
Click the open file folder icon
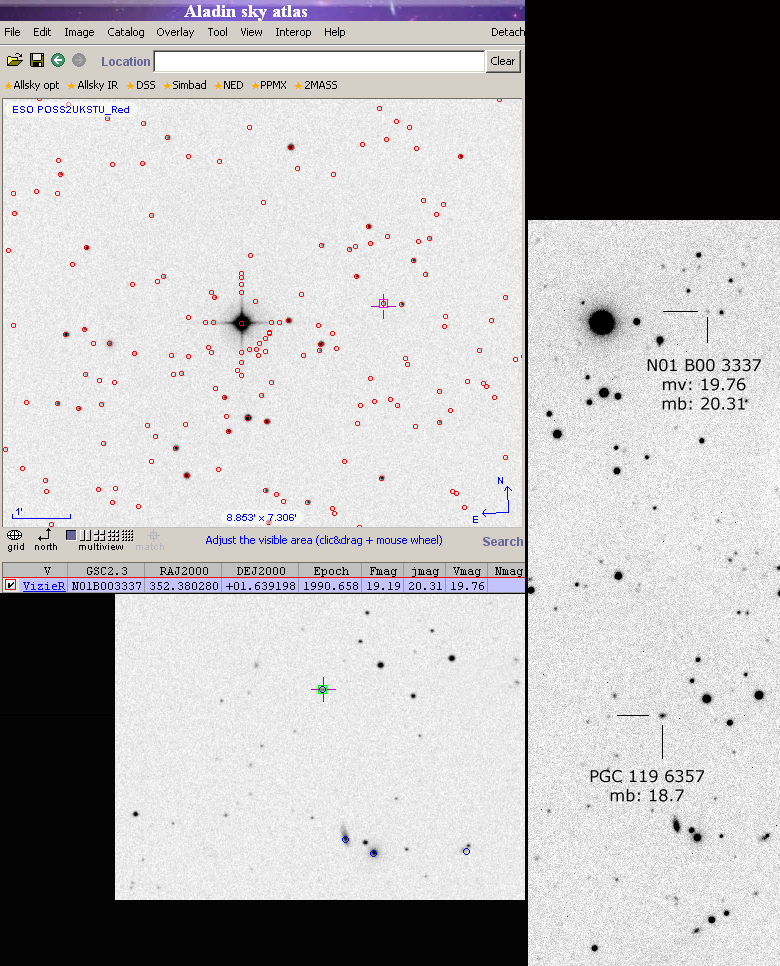[14, 61]
